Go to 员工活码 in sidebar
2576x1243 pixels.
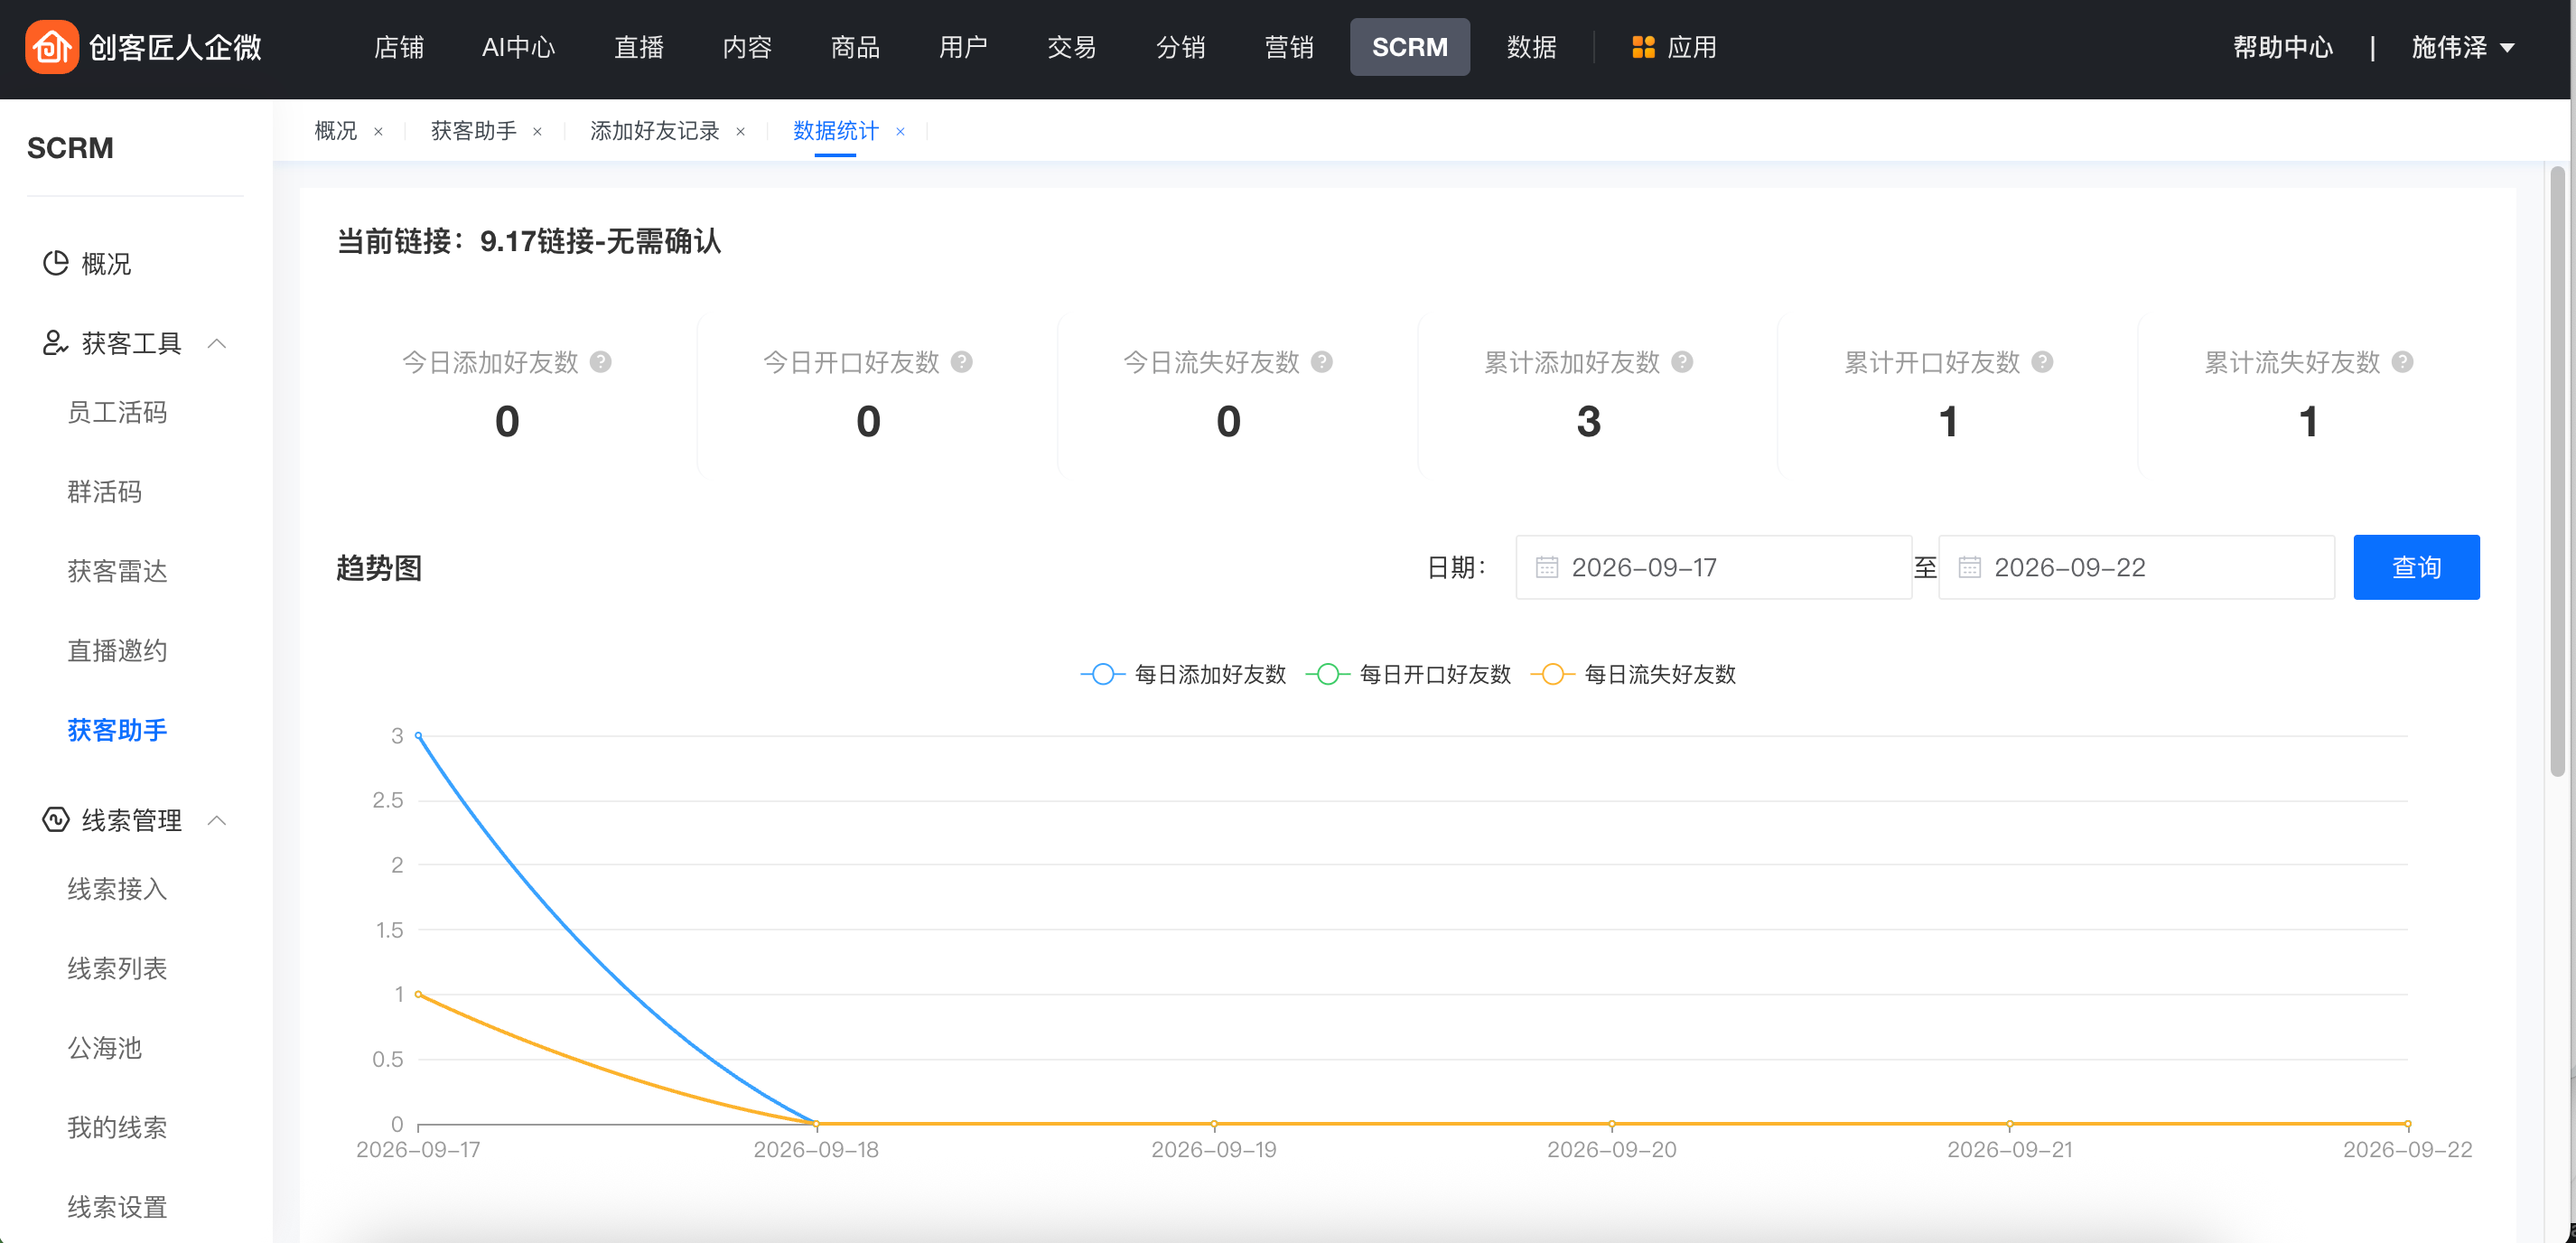(x=117, y=412)
